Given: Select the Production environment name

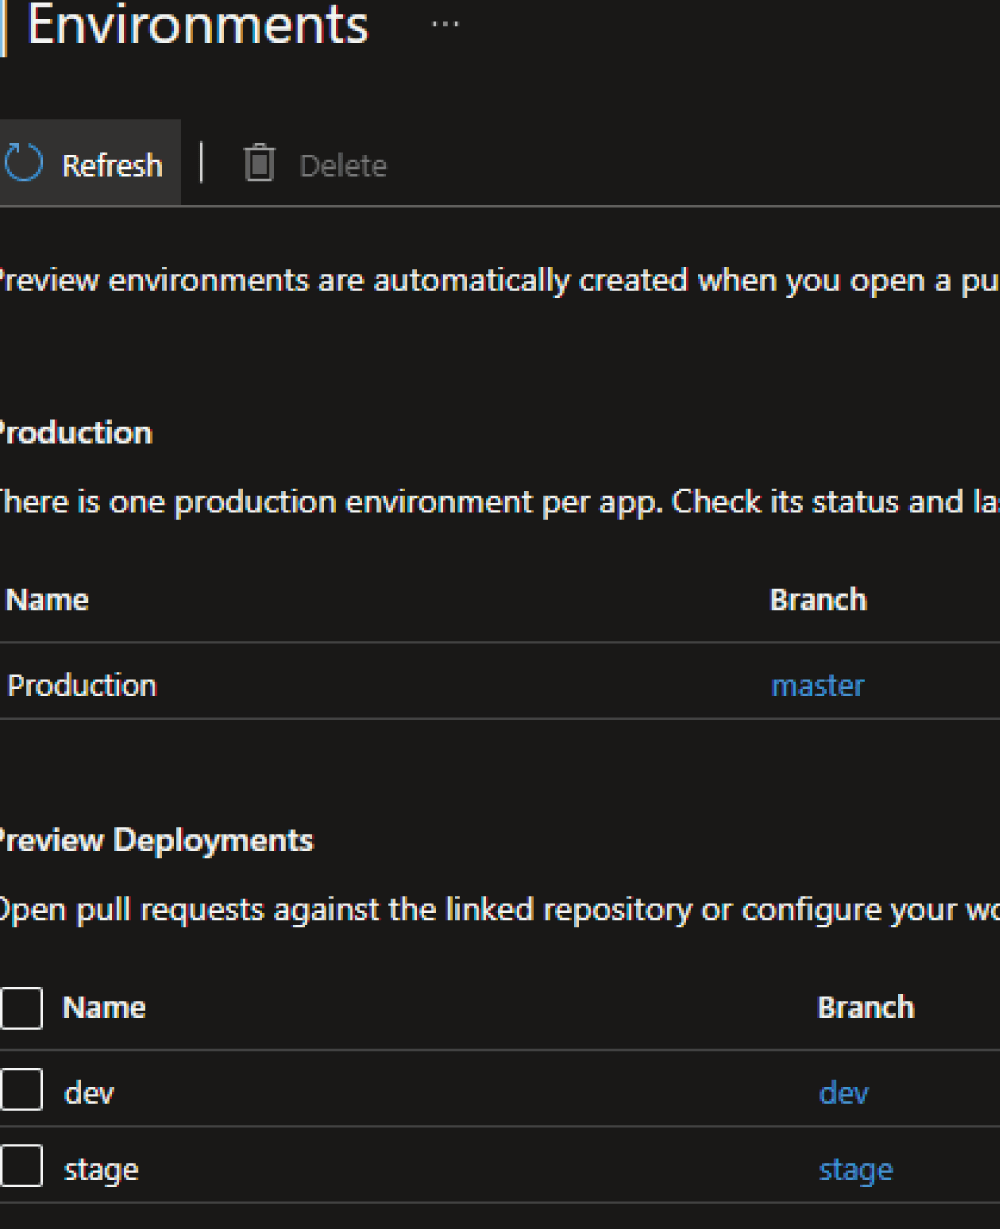Looking at the screenshot, I should (82, 685).
